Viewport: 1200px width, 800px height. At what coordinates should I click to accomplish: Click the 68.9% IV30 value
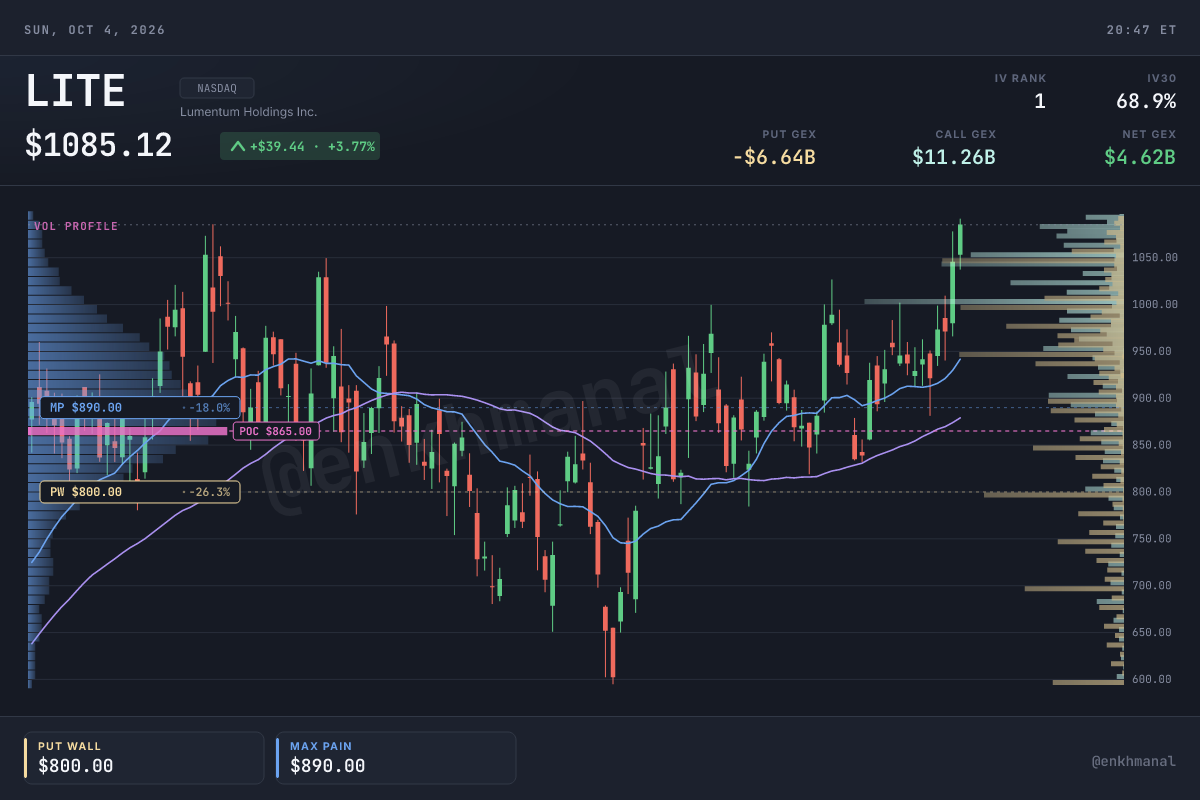click(1146, 101)
